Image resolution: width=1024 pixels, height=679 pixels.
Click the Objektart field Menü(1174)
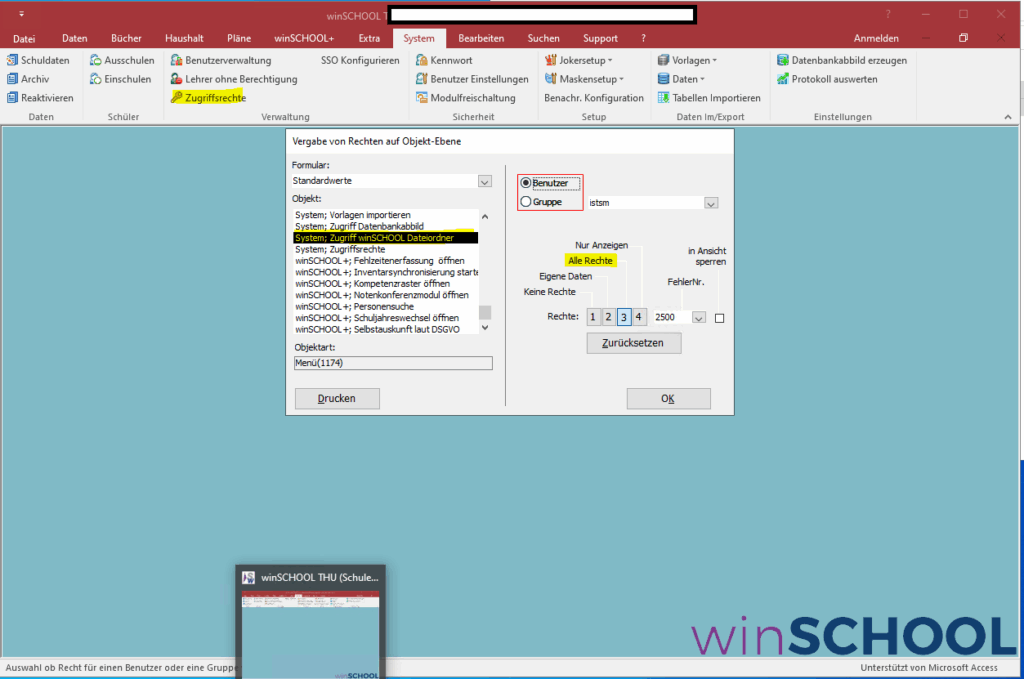pos(393,363)
